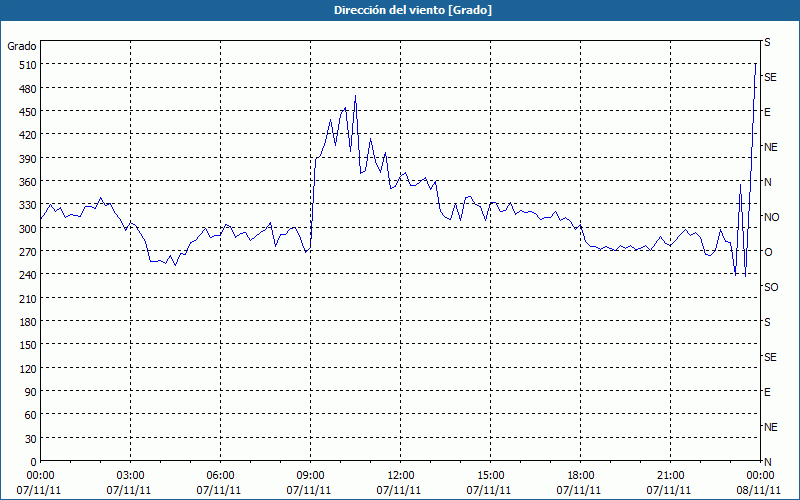Select the "Grado" y-axis unit label
The image size is (800, 500).
[22, 46]
